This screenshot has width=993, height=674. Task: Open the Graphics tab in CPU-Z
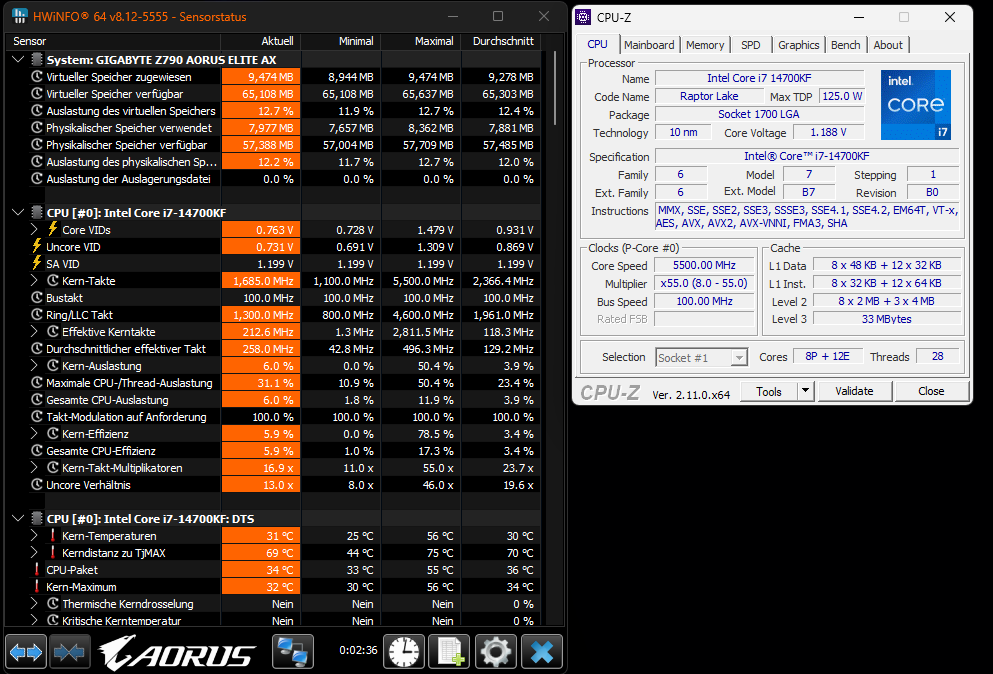pyautogui.click(x=799, y=45)
